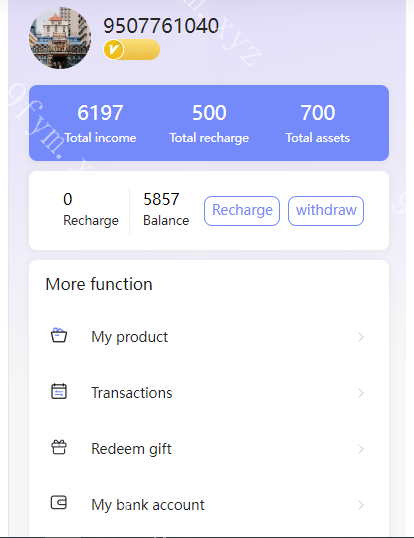Open the My product menu entry

(209, 337)
